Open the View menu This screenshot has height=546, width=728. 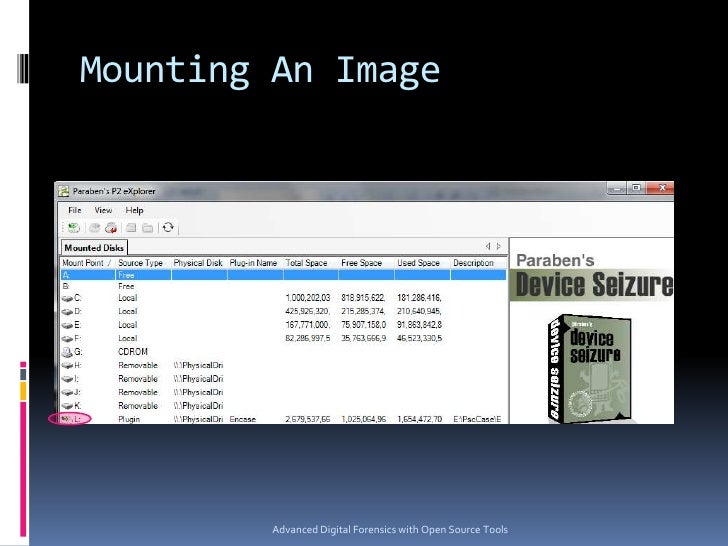coord(103,210)
